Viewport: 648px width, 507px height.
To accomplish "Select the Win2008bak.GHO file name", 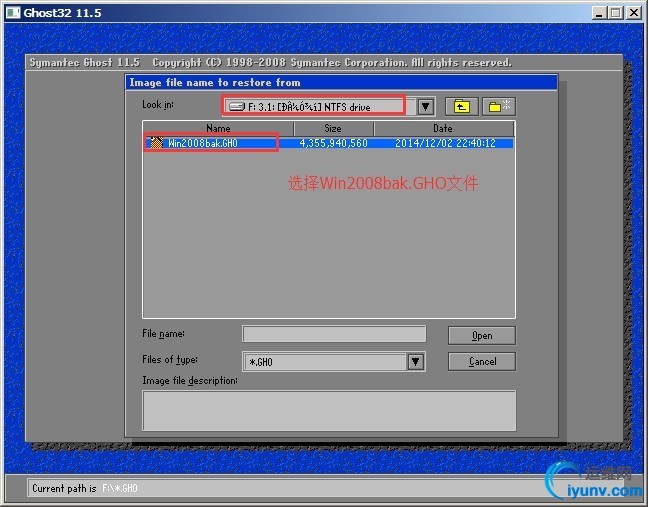I will click(x=202, y=143).
